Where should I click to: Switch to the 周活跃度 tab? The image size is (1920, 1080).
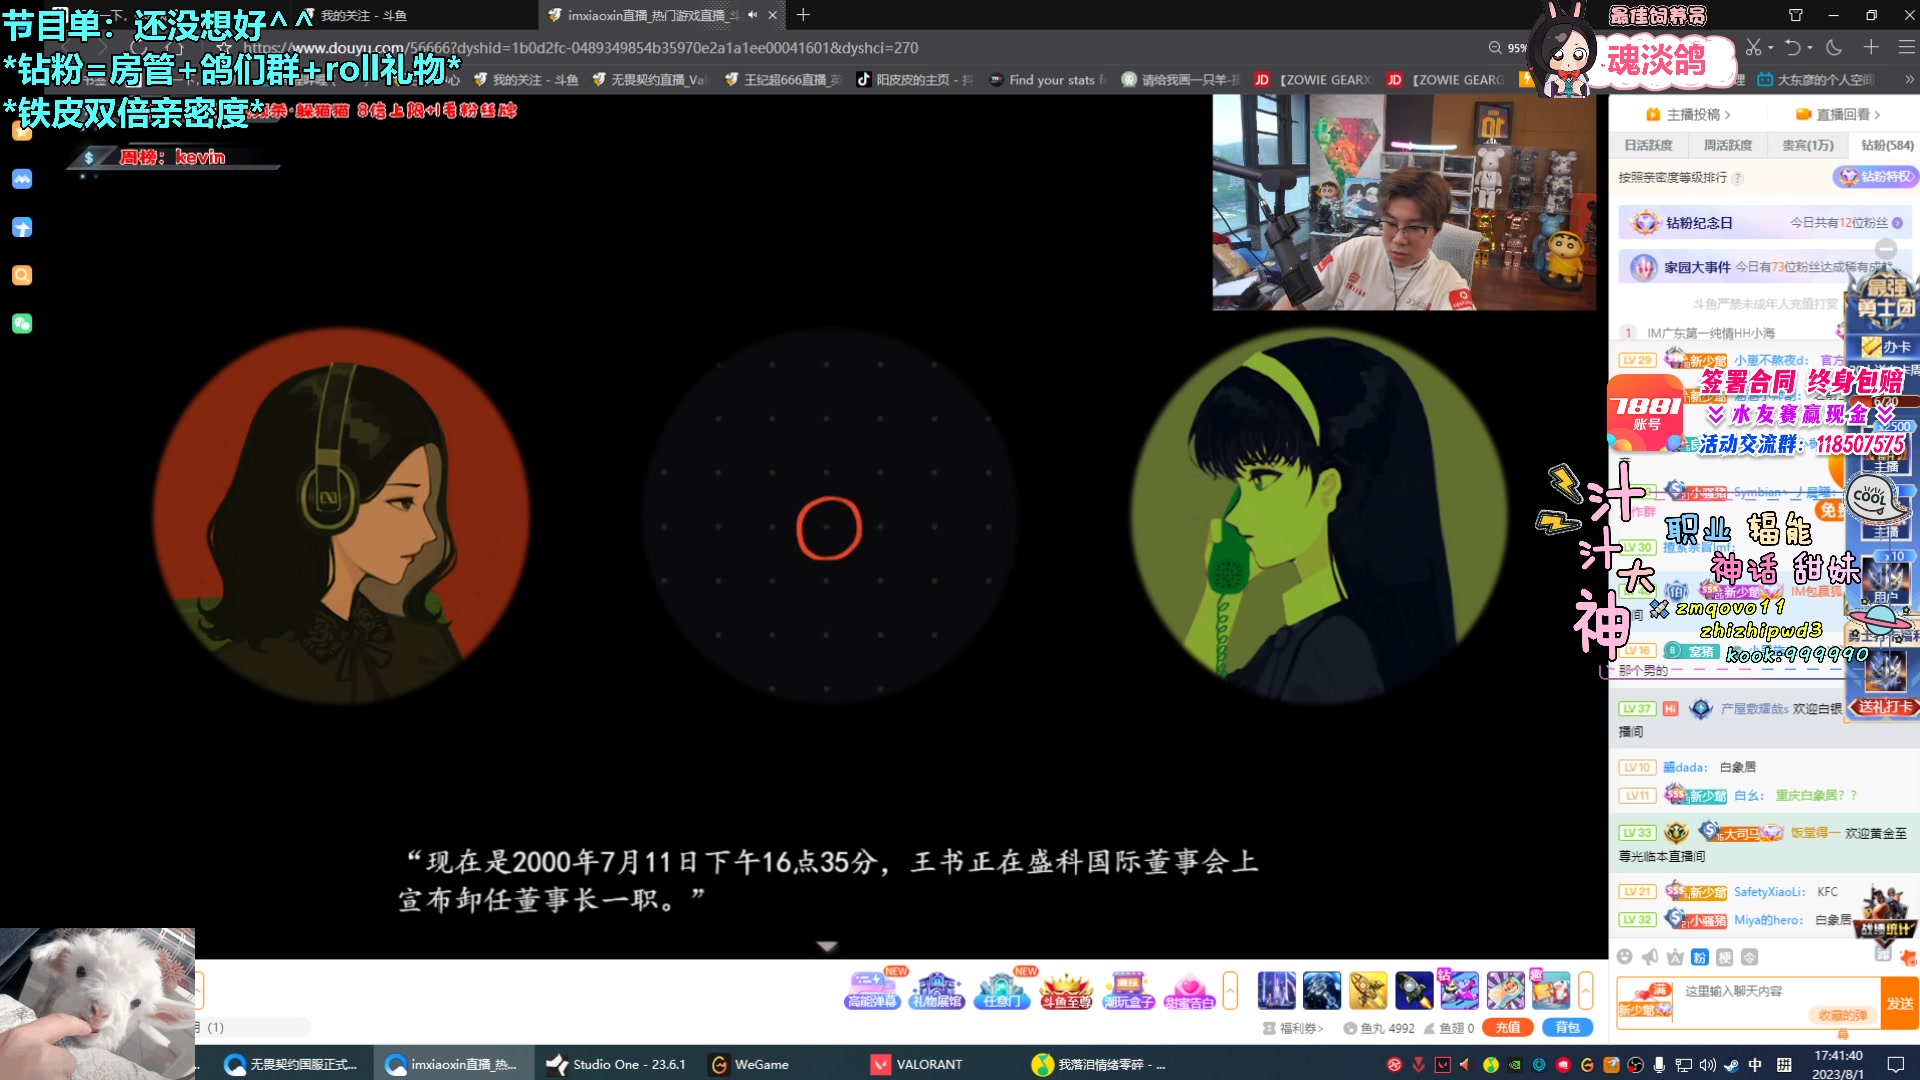pyautogui.click(x=1727, y=145)
